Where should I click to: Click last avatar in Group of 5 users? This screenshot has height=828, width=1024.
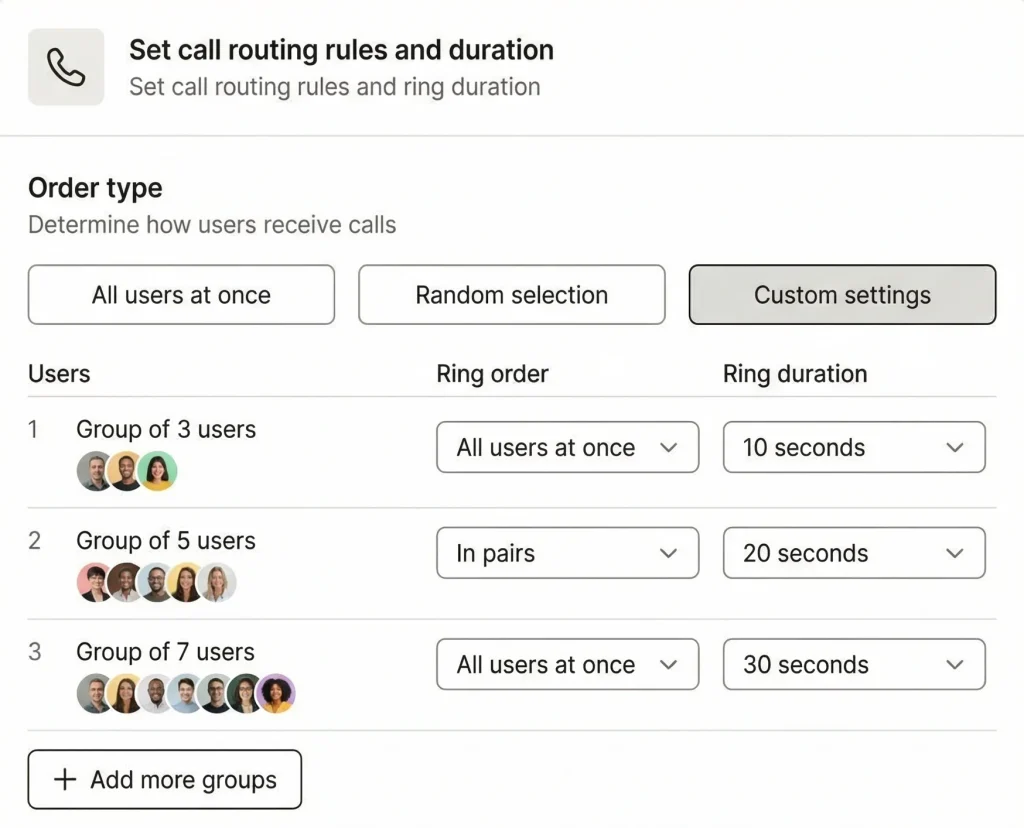tap(217, 583)
